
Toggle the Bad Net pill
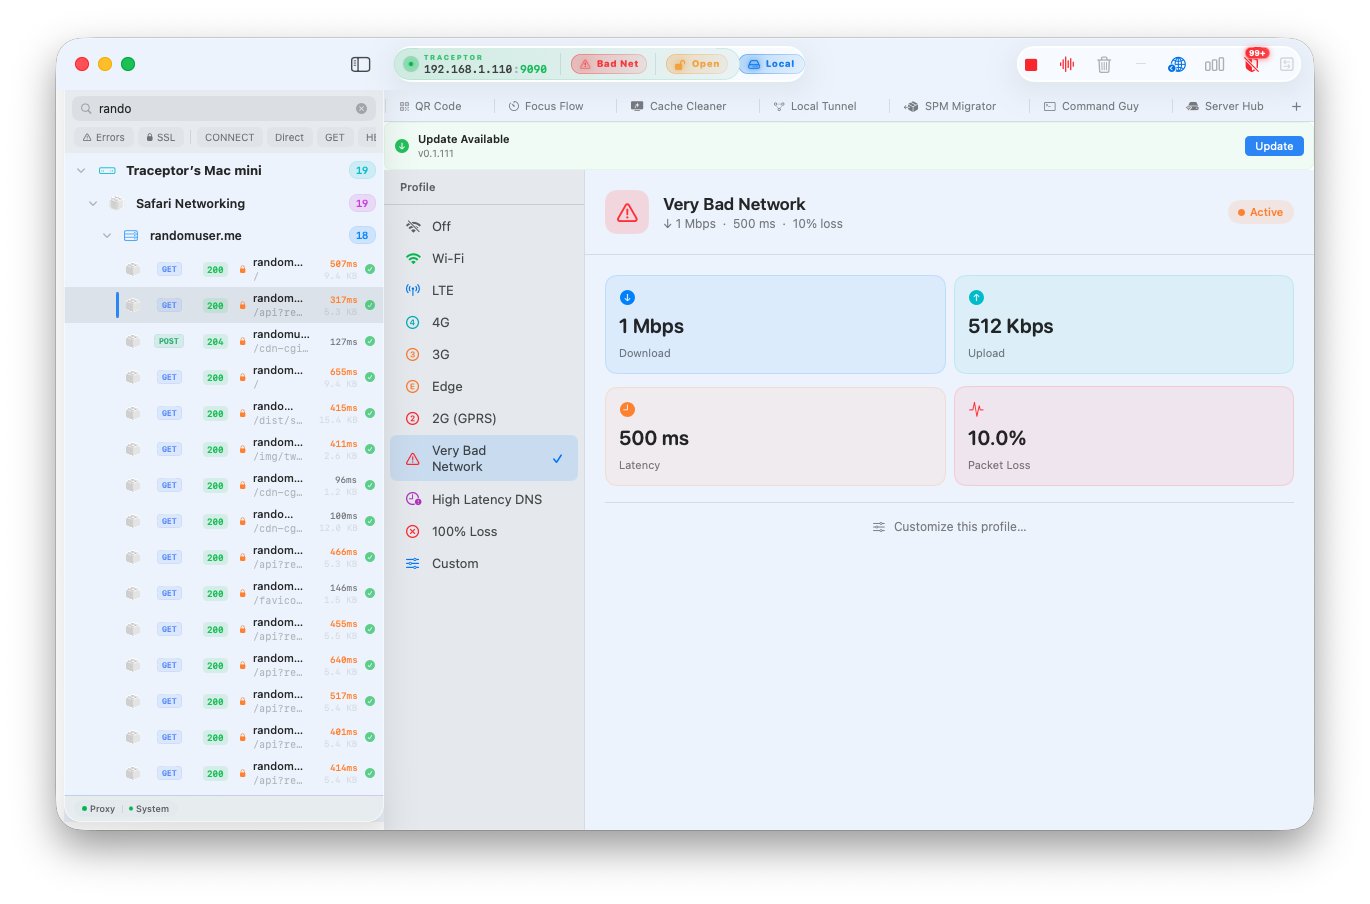click(609, 64)
